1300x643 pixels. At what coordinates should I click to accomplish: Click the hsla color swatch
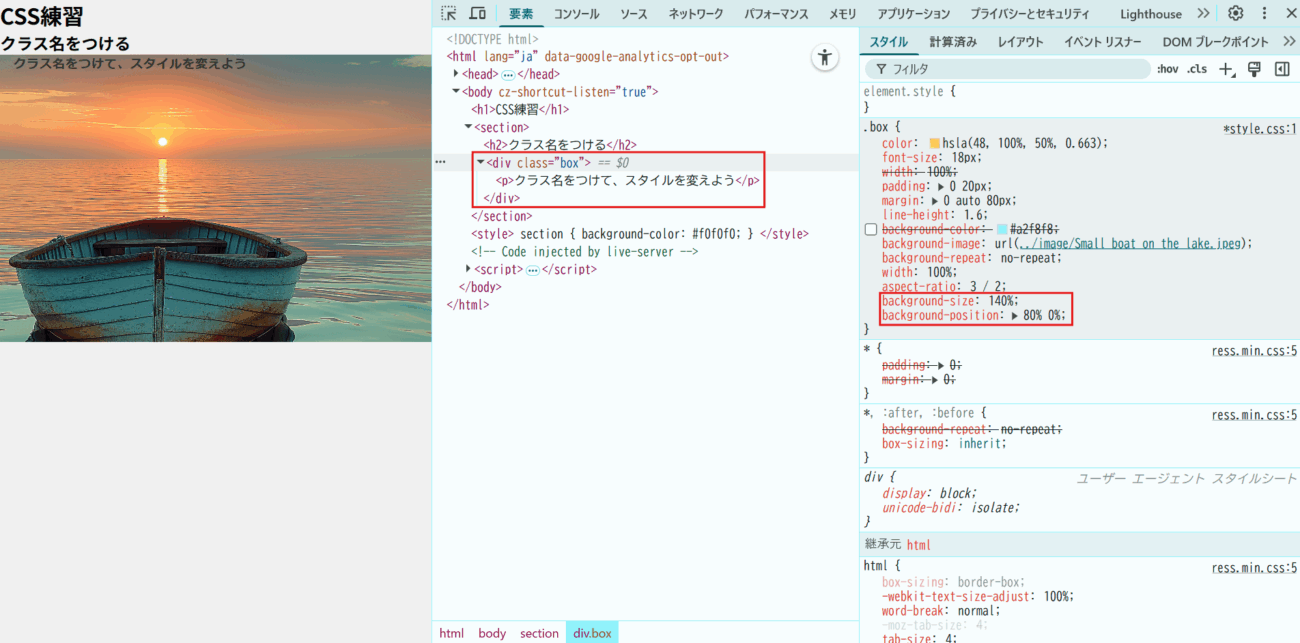(x=935, y=144)
